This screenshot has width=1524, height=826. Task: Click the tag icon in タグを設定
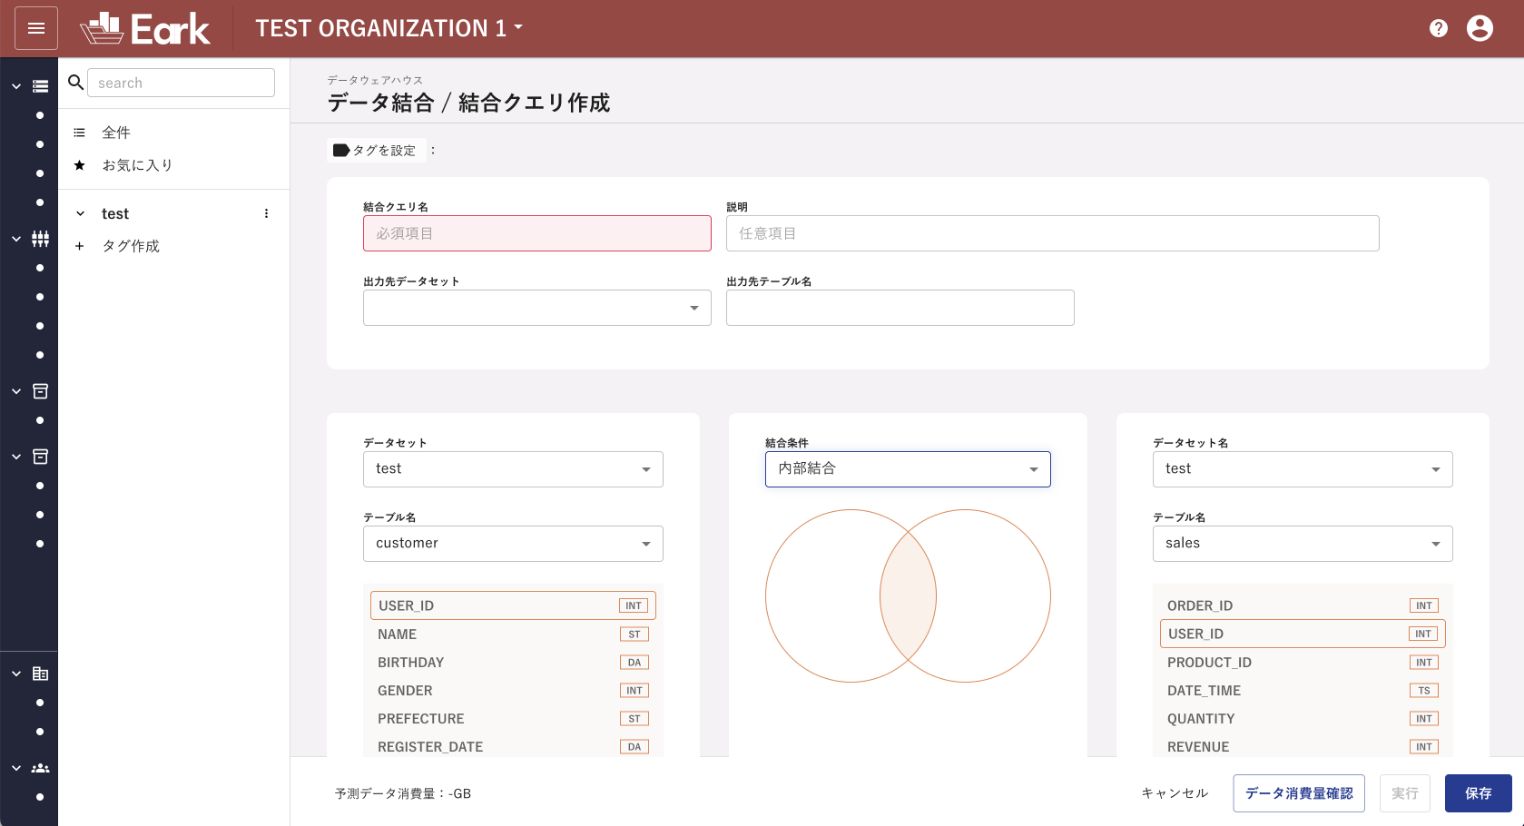341,150
